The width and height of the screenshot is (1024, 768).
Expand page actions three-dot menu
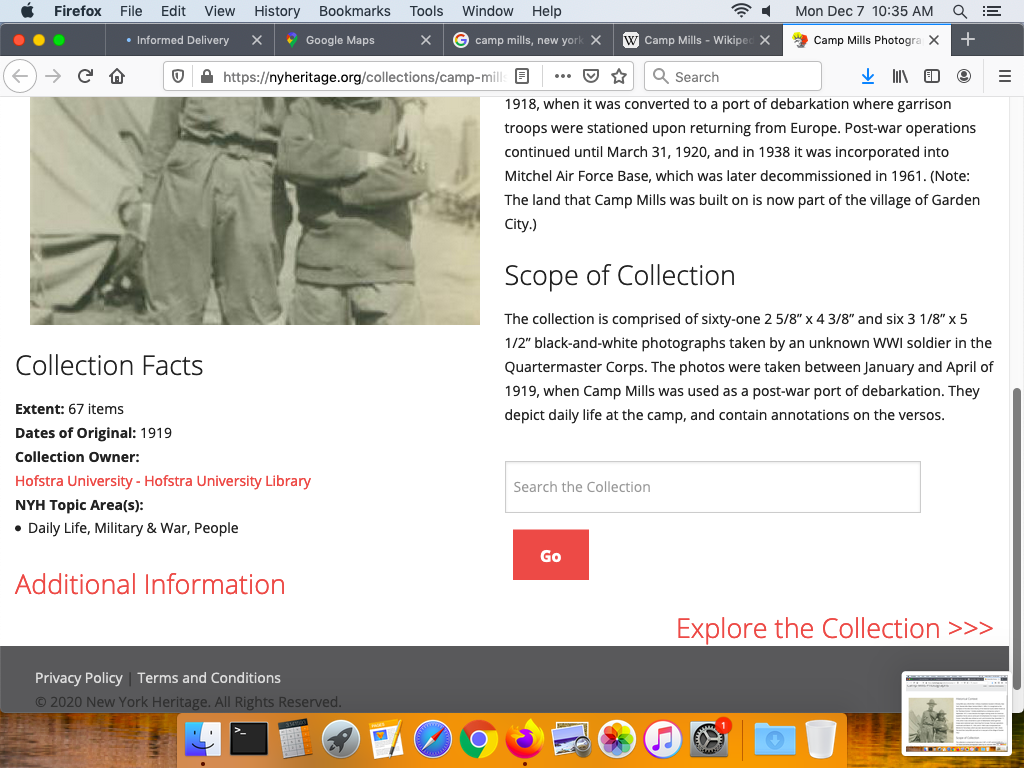562,77
